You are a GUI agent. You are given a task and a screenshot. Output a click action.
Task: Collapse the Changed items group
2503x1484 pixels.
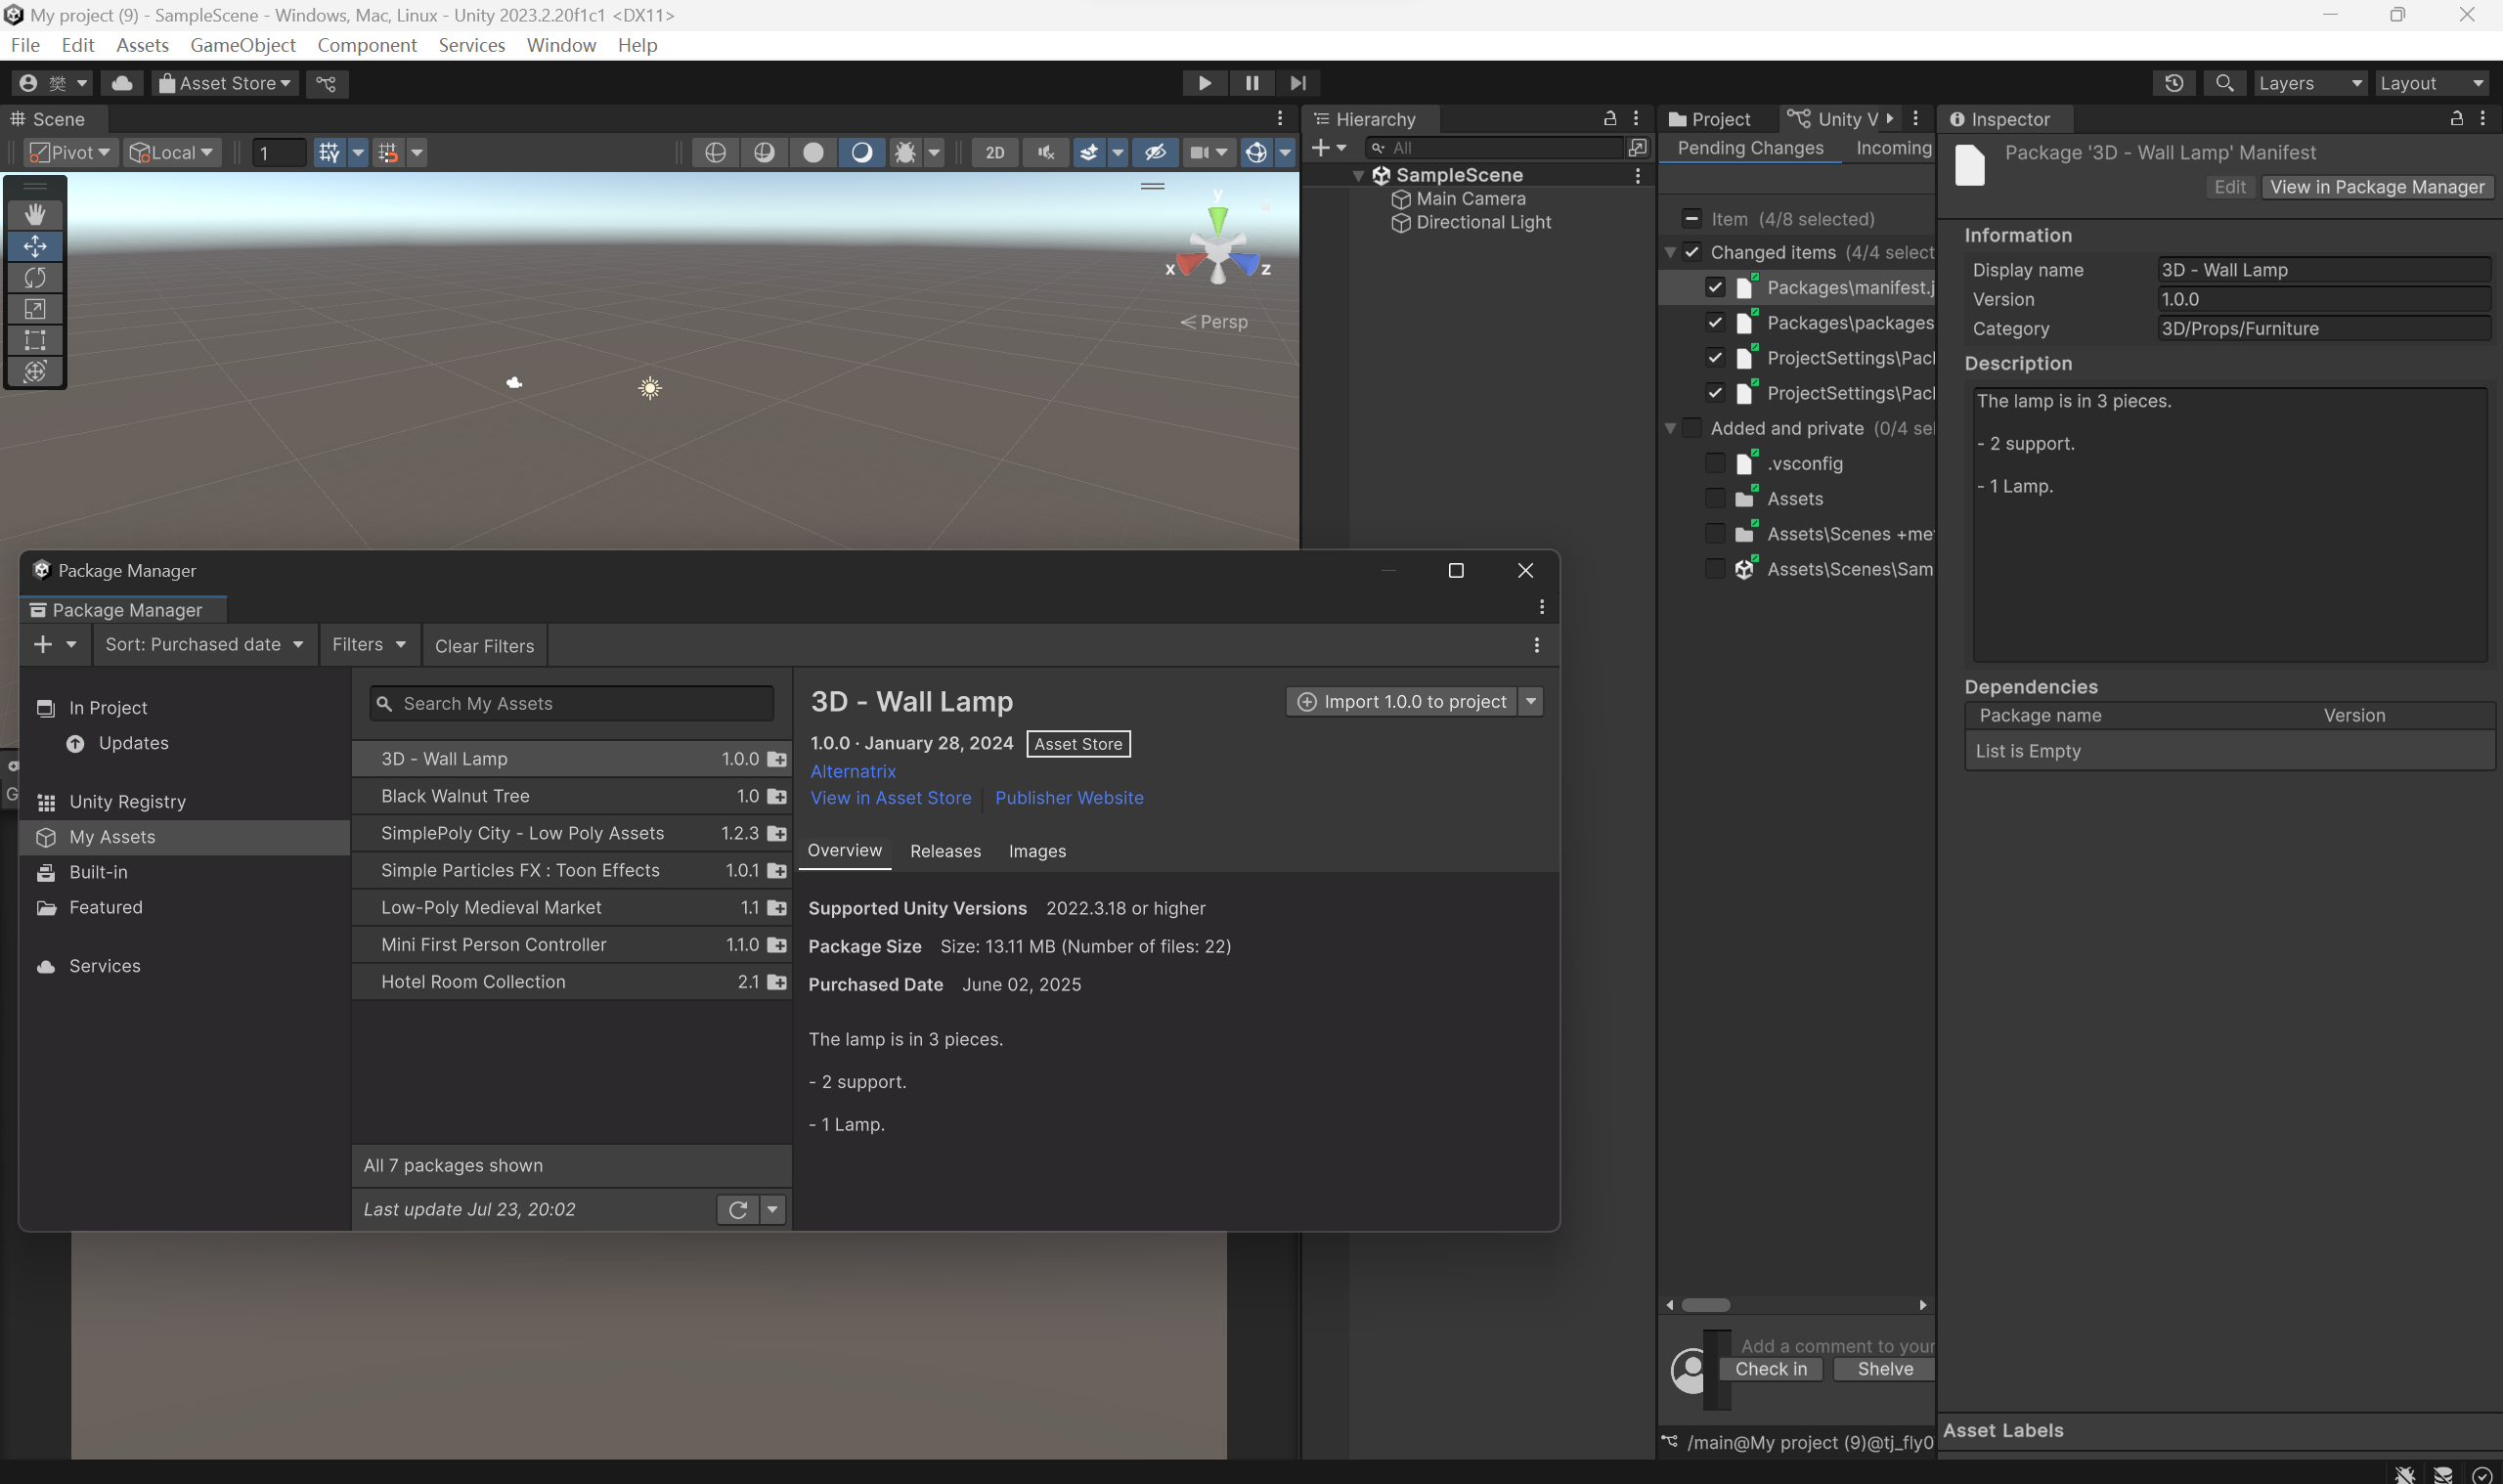click(x=1670, y=252)
